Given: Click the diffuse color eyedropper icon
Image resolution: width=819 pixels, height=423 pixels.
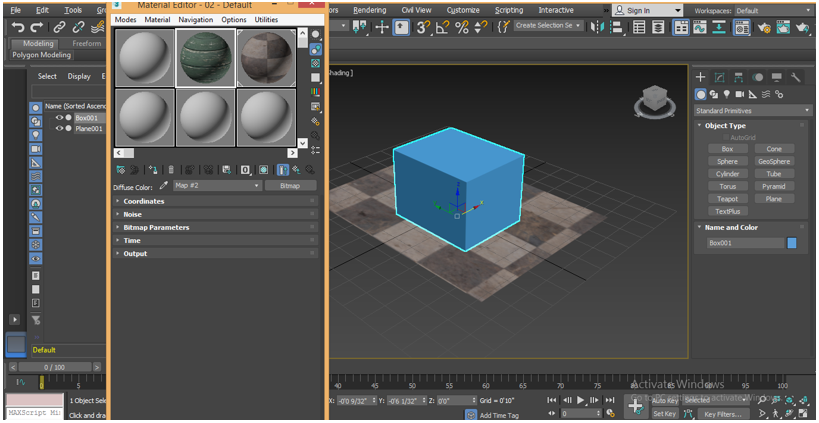Looking at the screenshot, I should pos(164,186).
